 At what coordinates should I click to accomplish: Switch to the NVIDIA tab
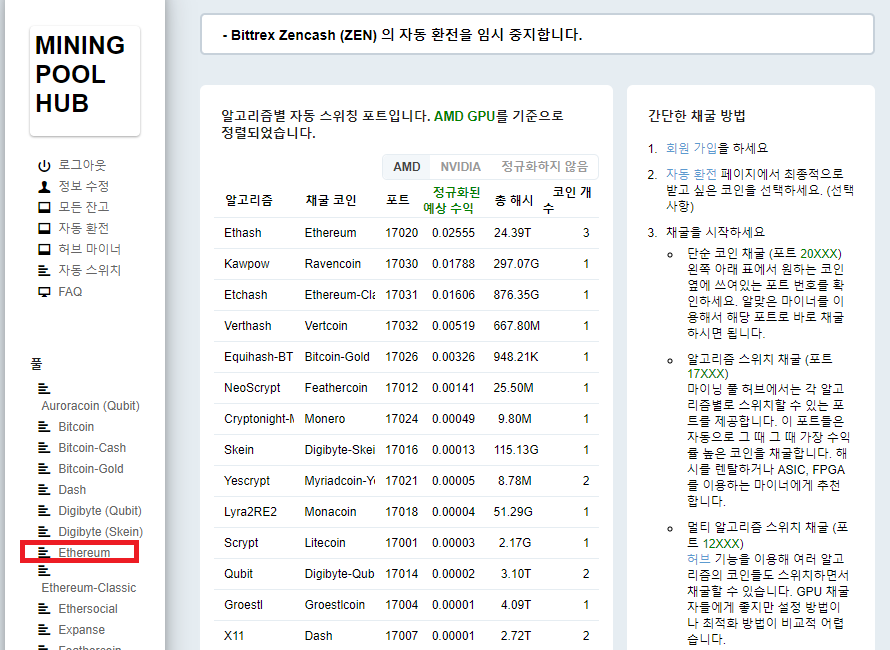click(x=460, y=167)
